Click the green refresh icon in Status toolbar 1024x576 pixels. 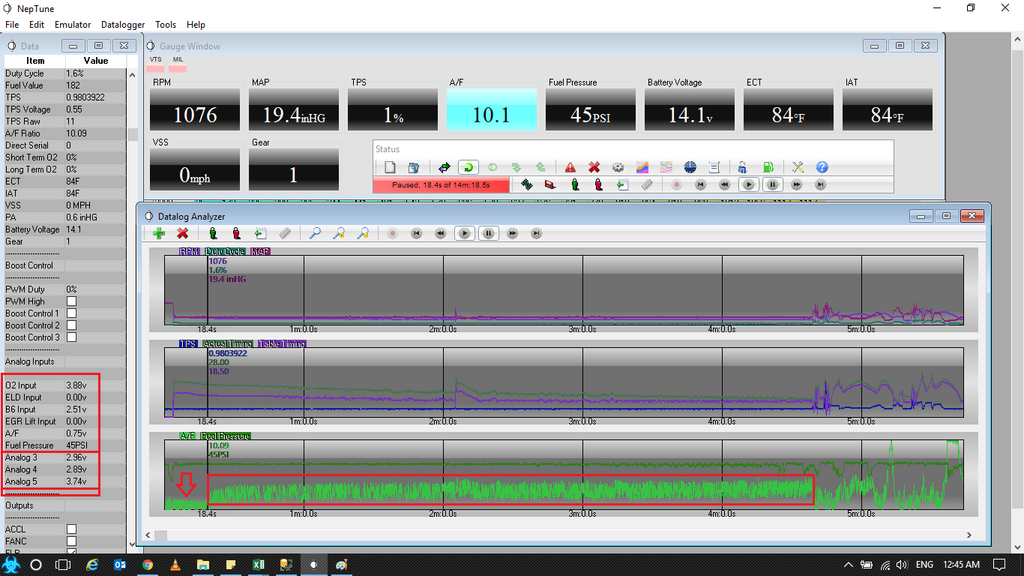[468, 167]
